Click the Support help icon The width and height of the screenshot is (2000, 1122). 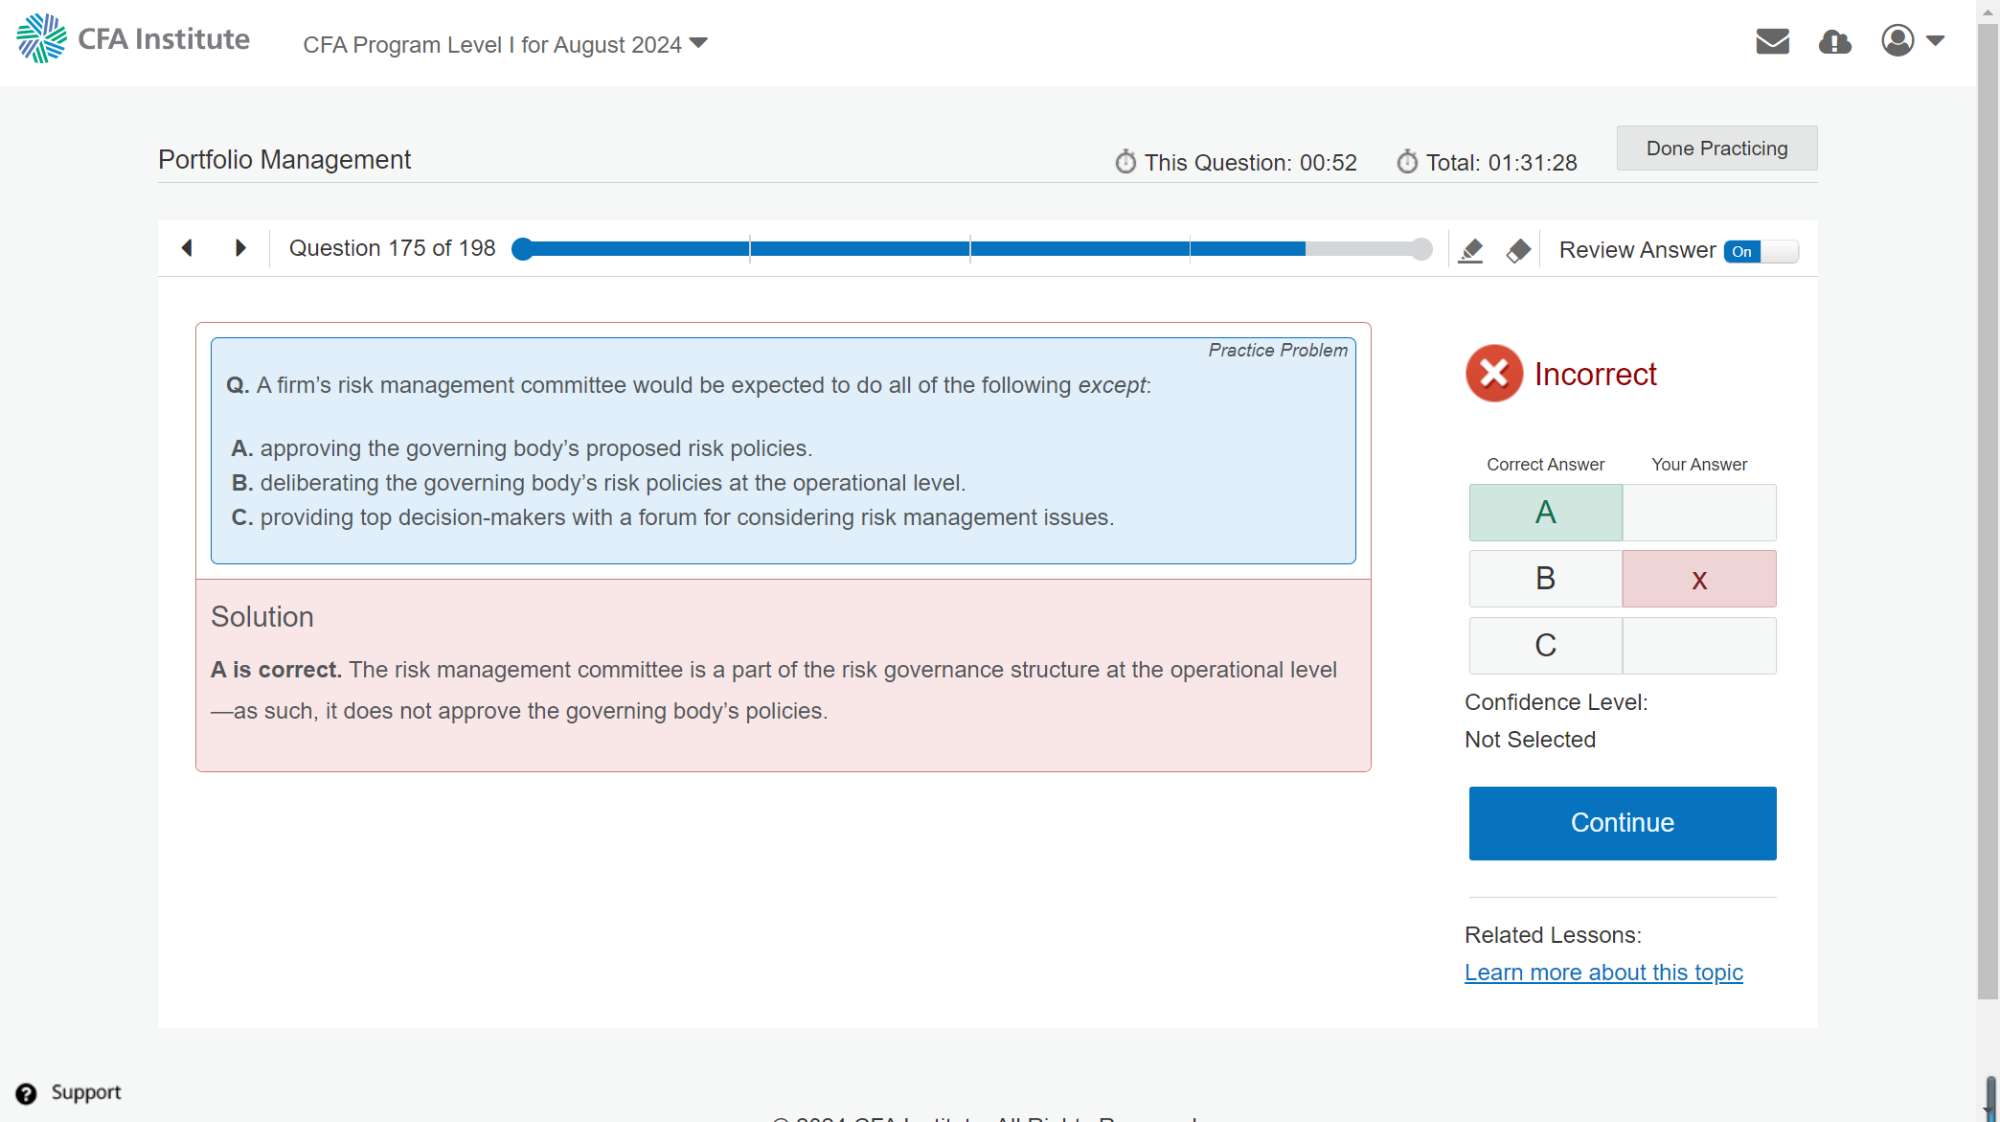(26, 1093)
